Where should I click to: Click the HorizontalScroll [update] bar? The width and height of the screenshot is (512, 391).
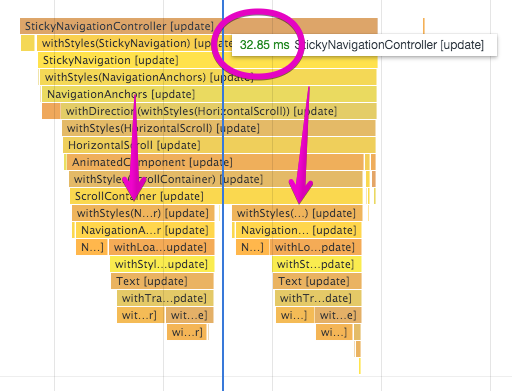point(219,145)
